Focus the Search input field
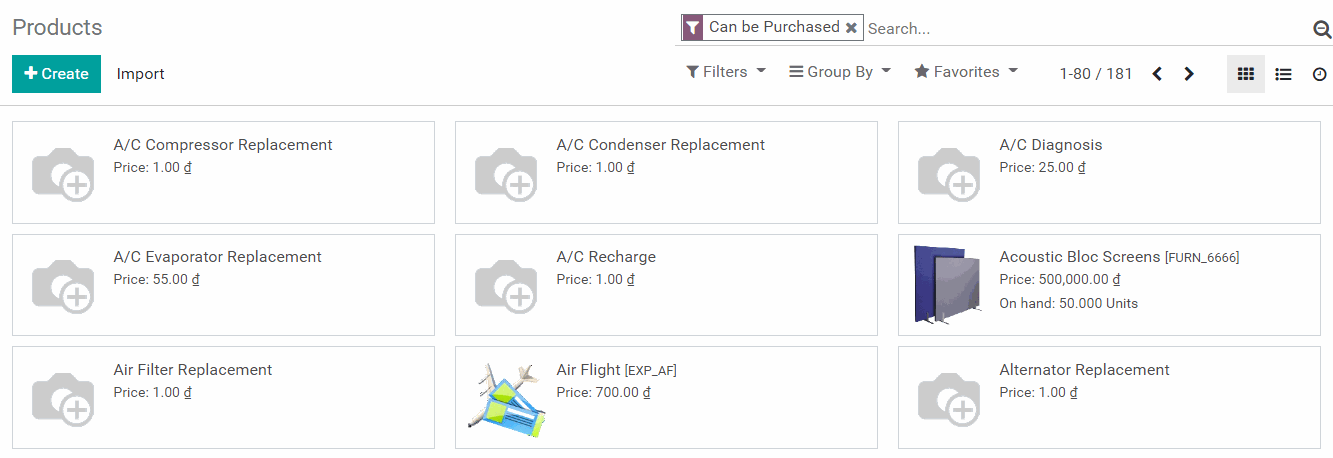Image resolution: width=1333 pixels, height=458 pixels. click(1085, 29)
